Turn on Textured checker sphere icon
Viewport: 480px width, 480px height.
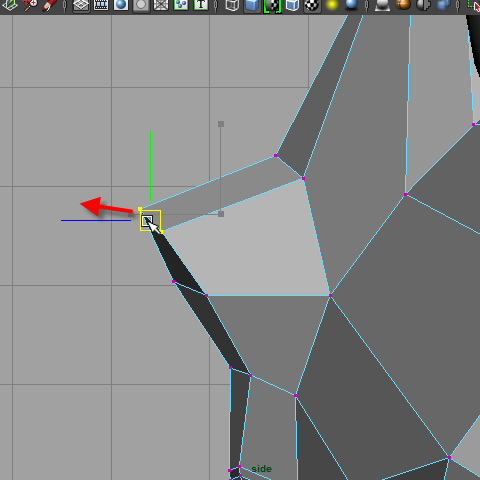312,5
